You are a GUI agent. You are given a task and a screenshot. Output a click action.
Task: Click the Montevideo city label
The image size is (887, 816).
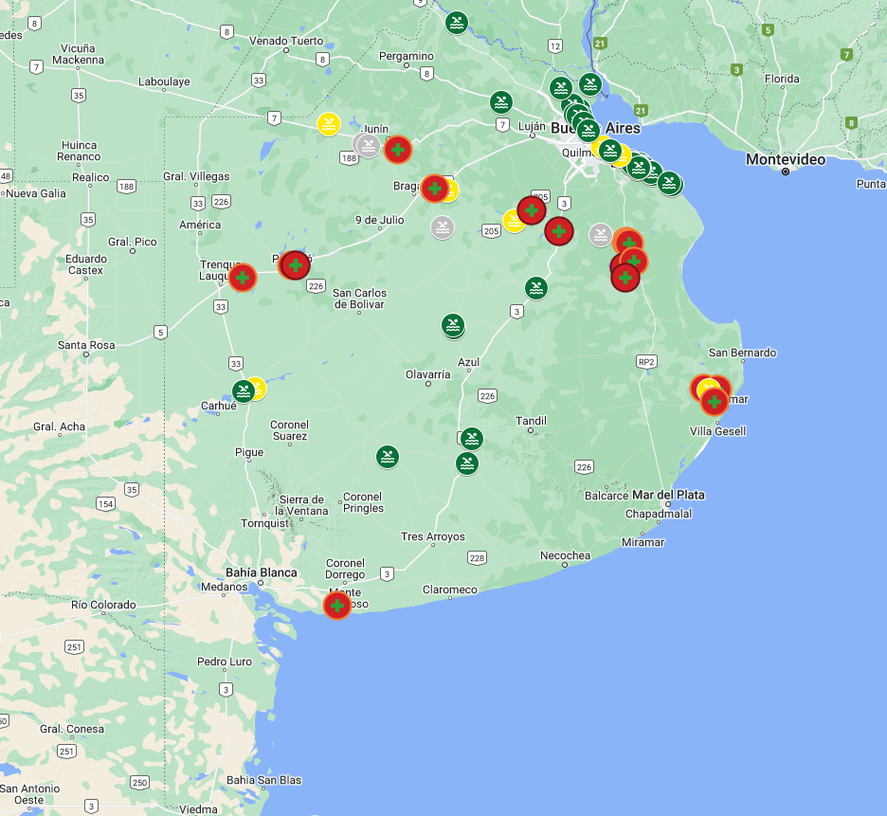pos(785,160)
